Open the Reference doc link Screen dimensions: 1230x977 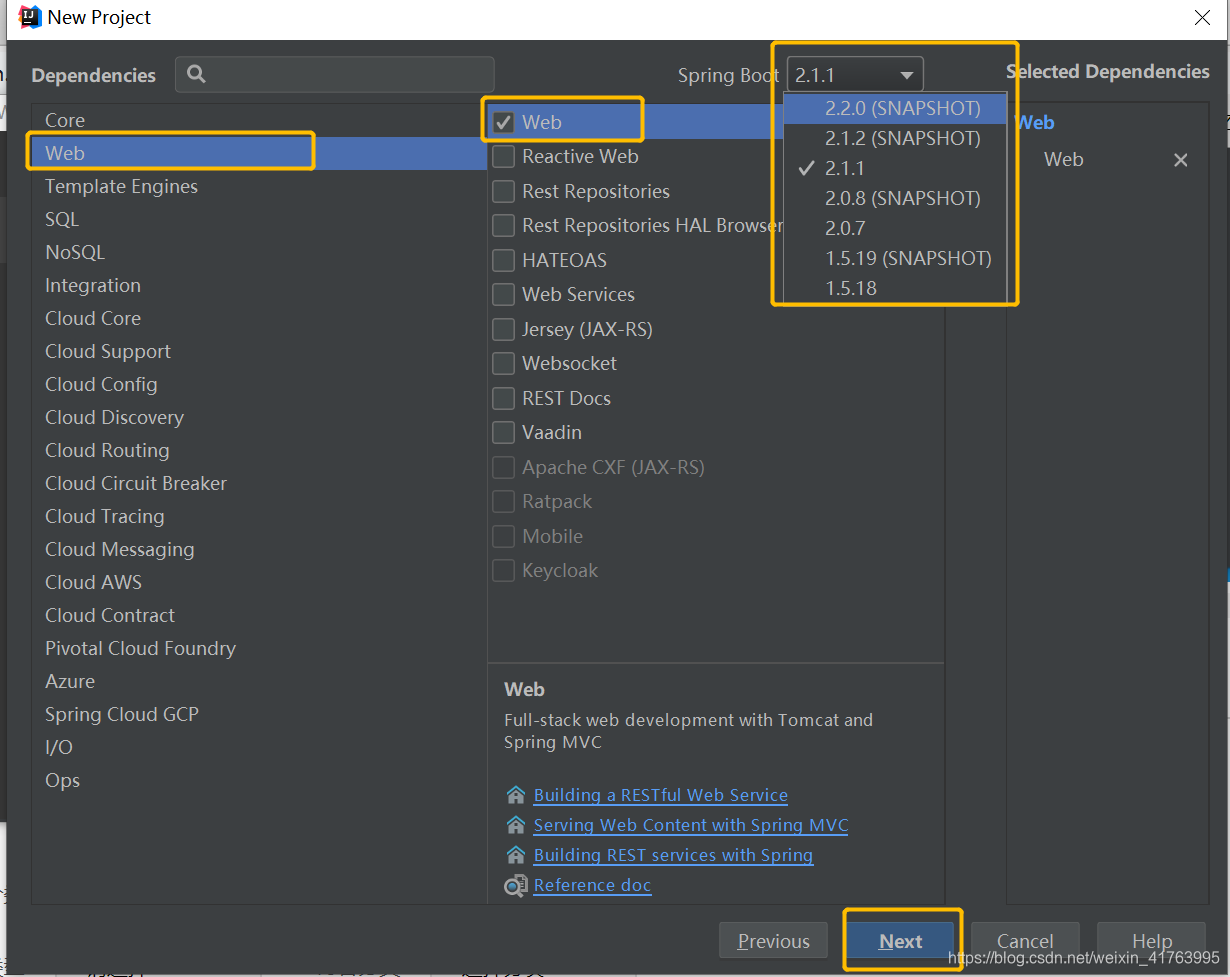592,885
